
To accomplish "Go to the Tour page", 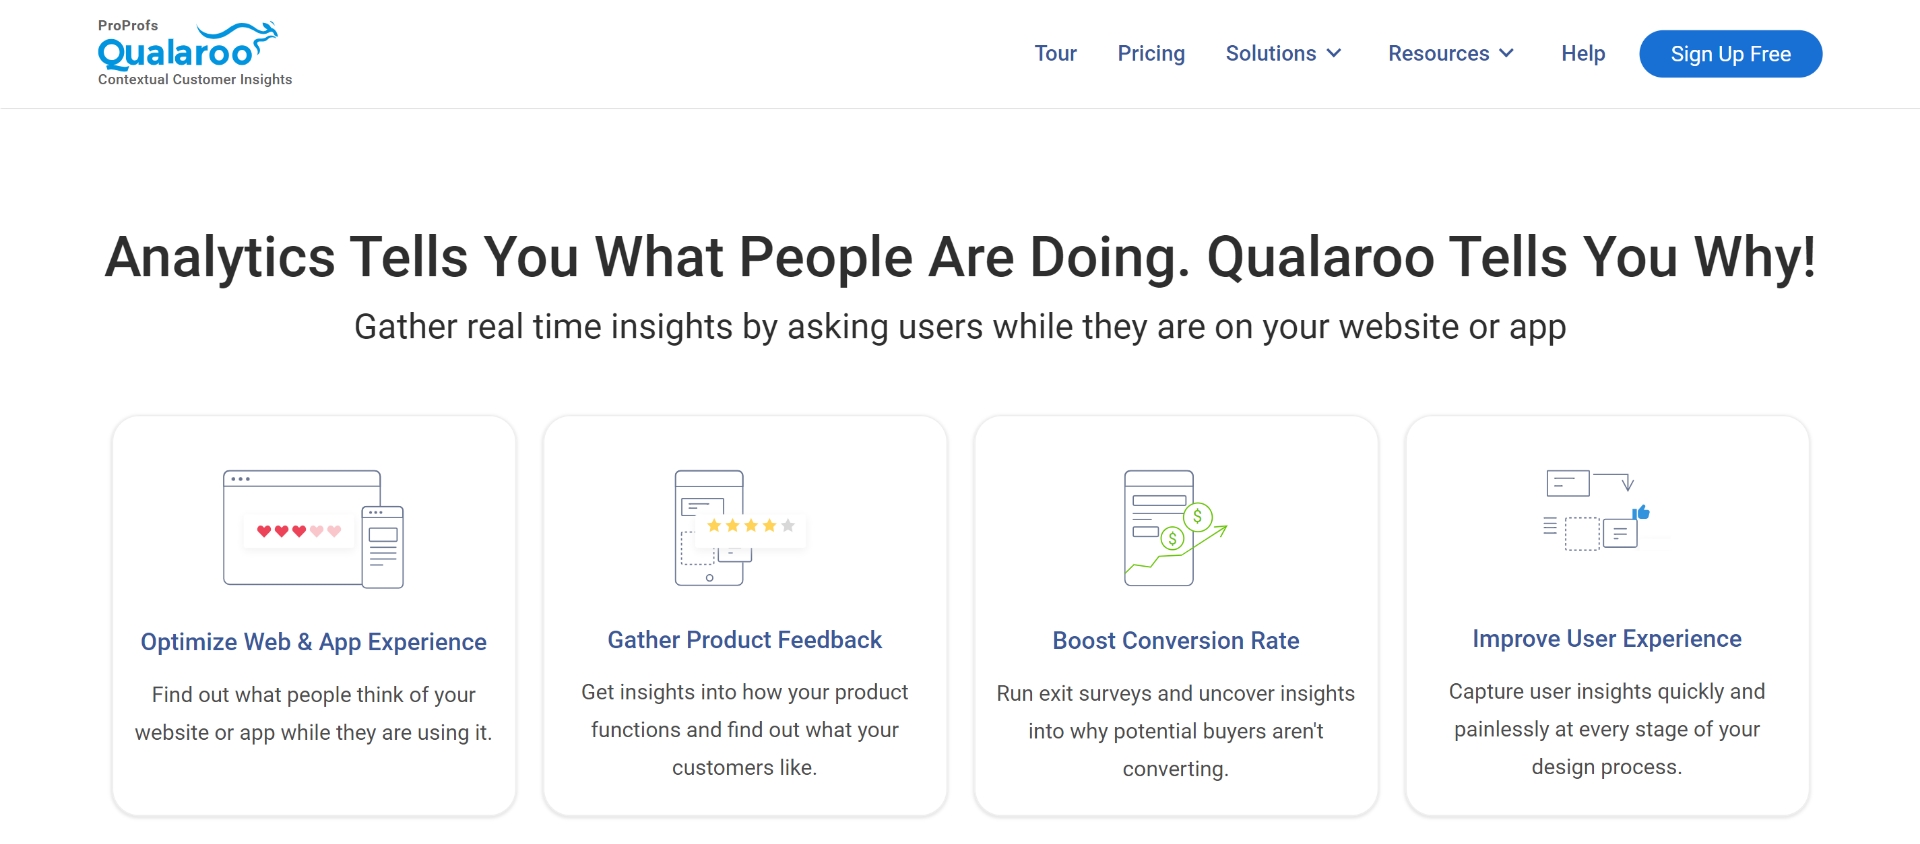I will [x=1056, y=54].
